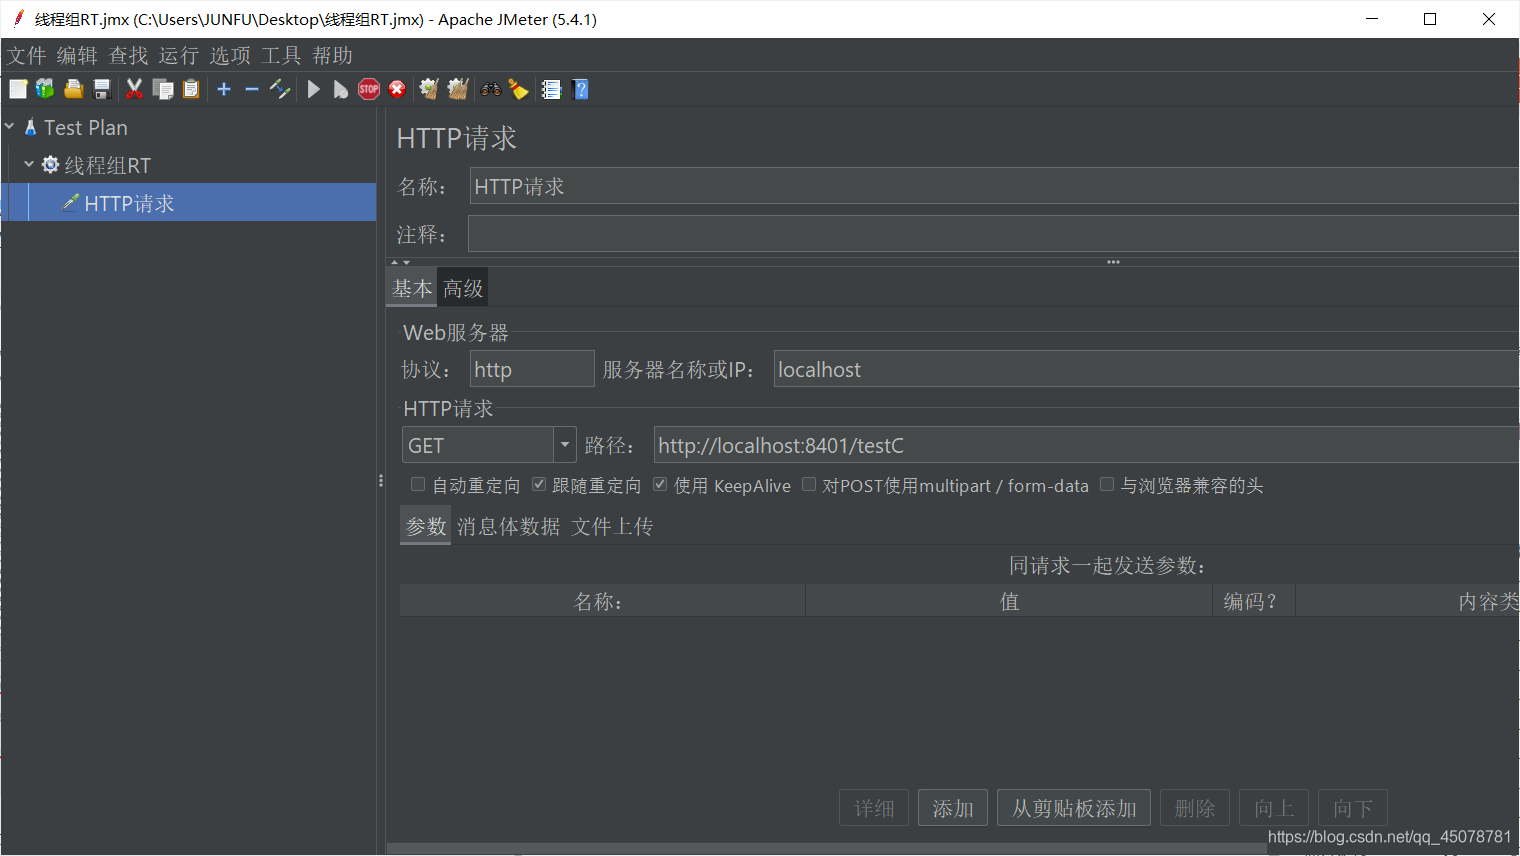
Task: Toggle the enable/disable element icon
Action: (x=280, y=89)
